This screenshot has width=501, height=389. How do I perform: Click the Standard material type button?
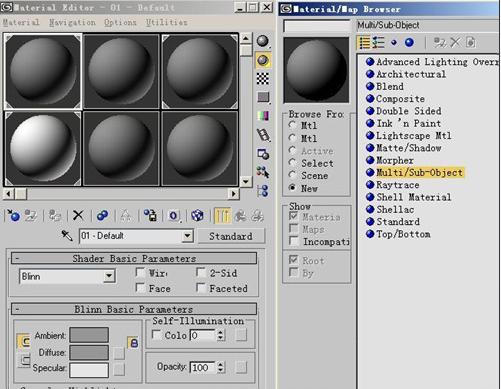[231, 236]
